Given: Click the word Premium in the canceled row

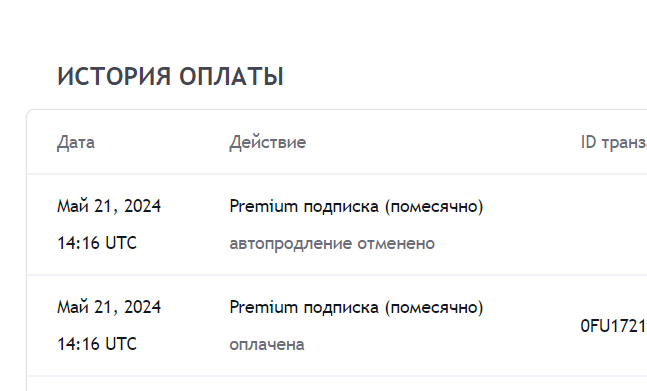Looking at the screenshot, I should [263, 206].
